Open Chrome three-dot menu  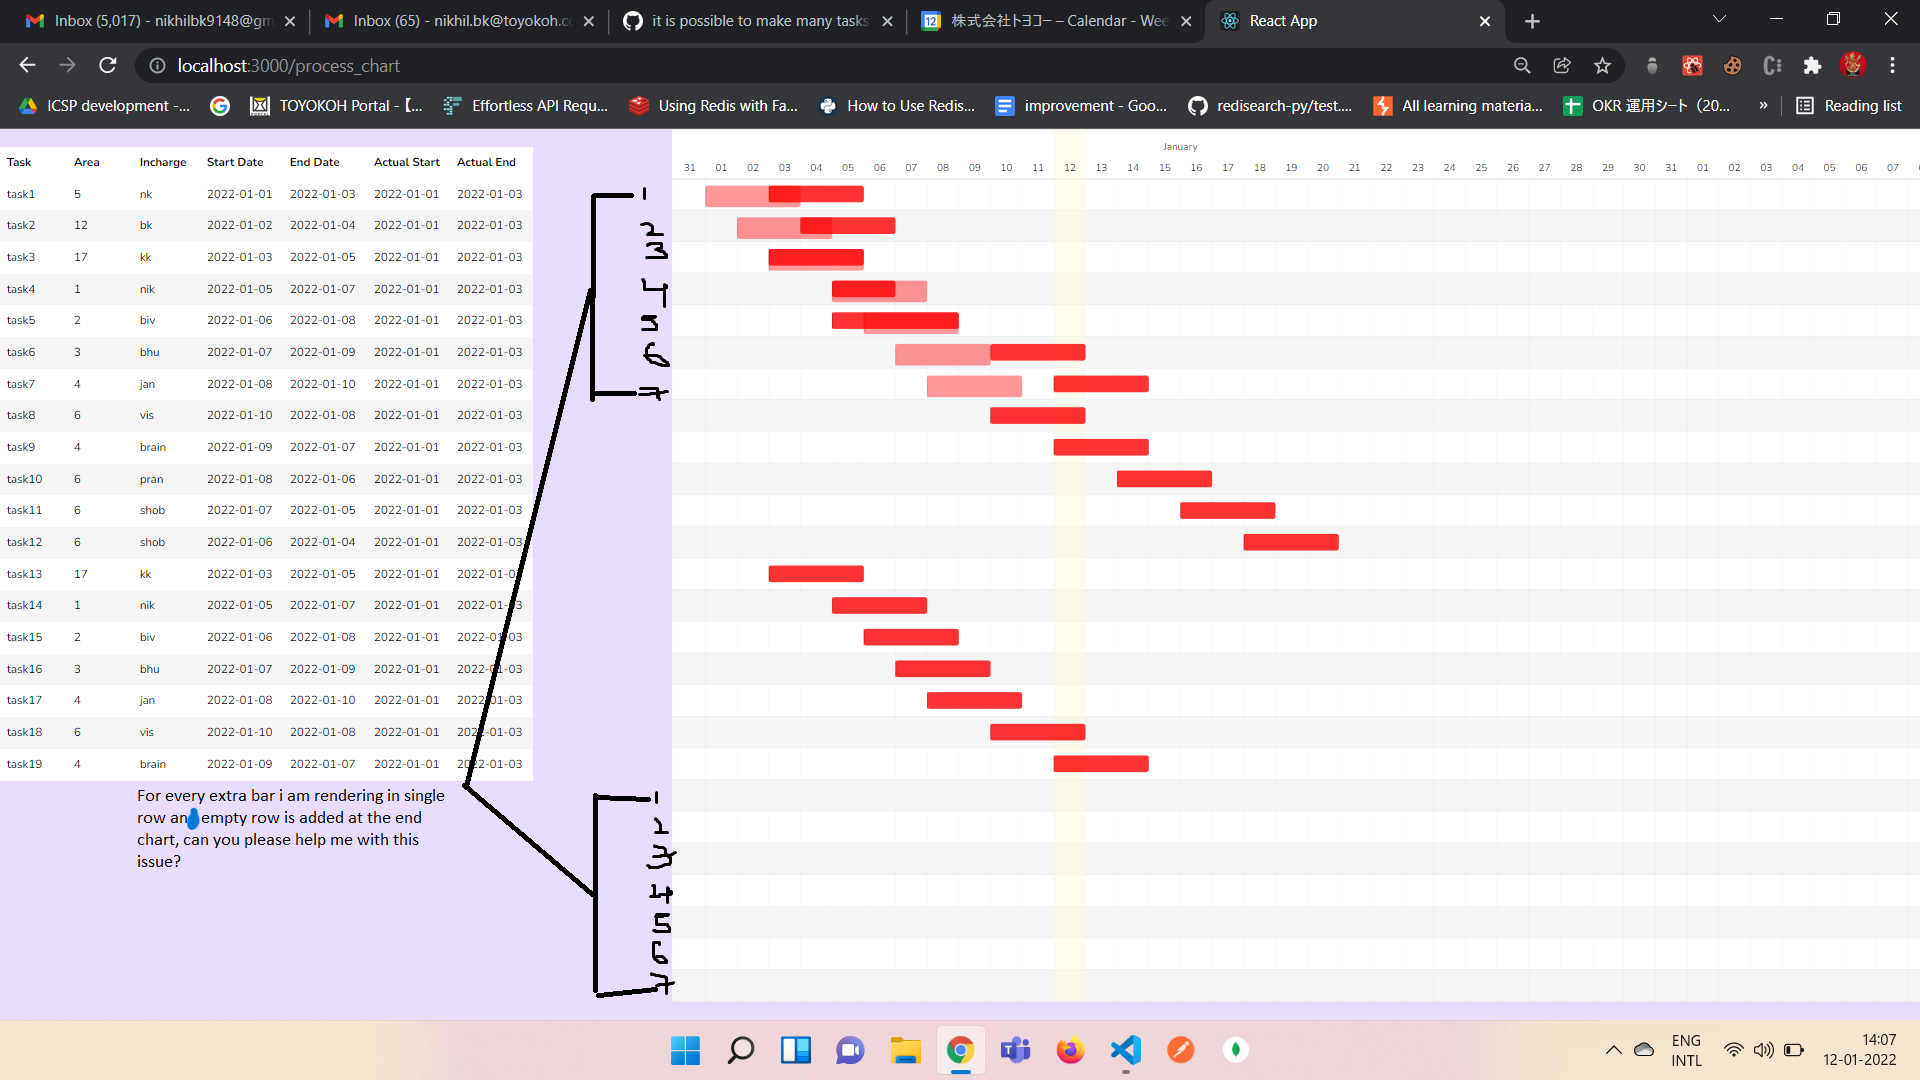click(1892, 66)
